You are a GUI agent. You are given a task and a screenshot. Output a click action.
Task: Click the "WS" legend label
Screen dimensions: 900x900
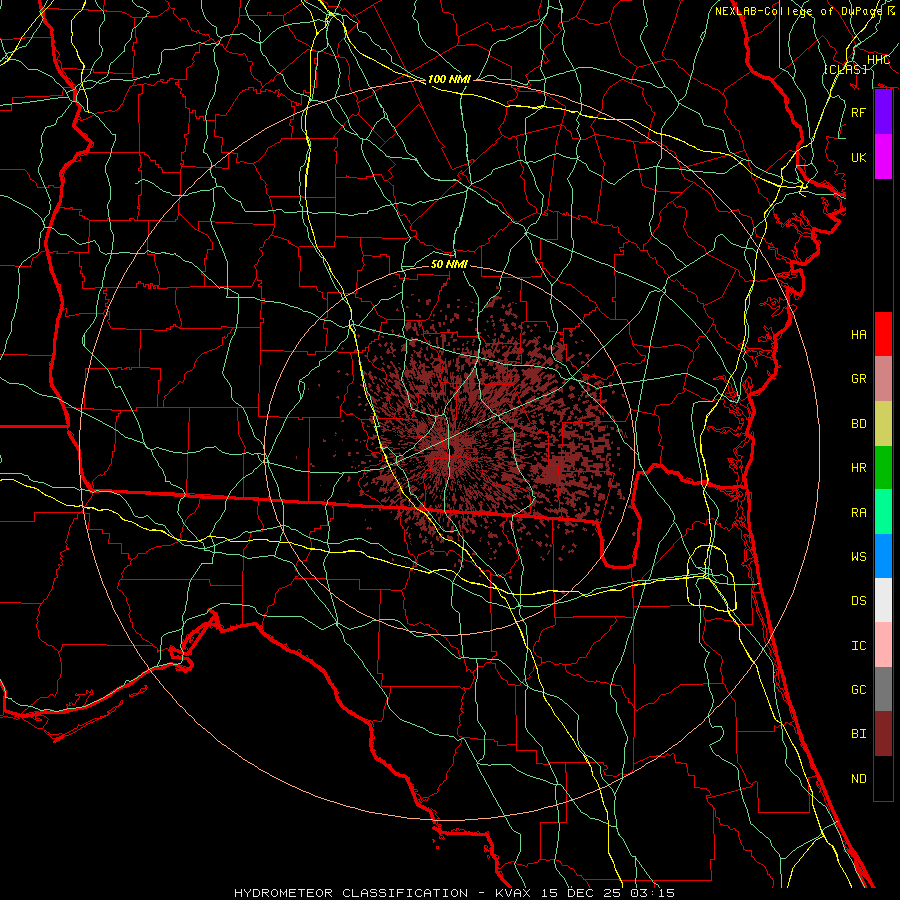858,556
